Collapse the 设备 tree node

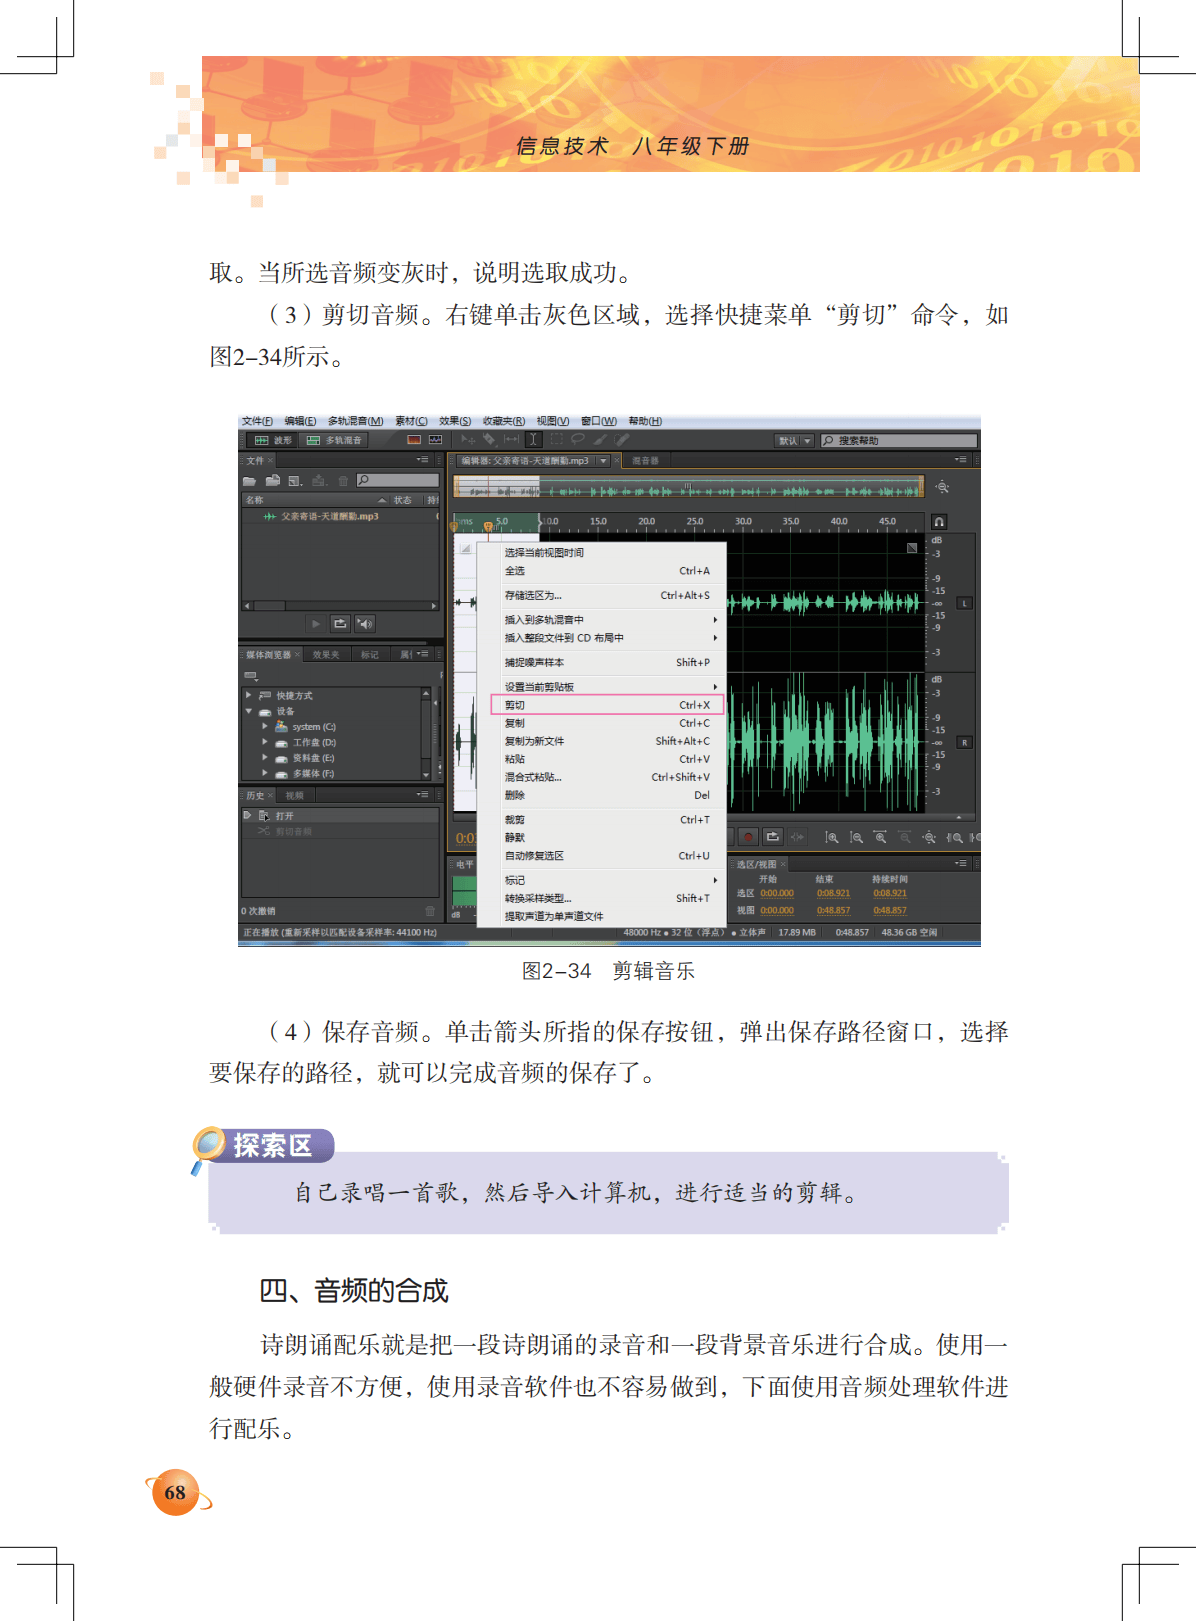(x=249, y=711)
